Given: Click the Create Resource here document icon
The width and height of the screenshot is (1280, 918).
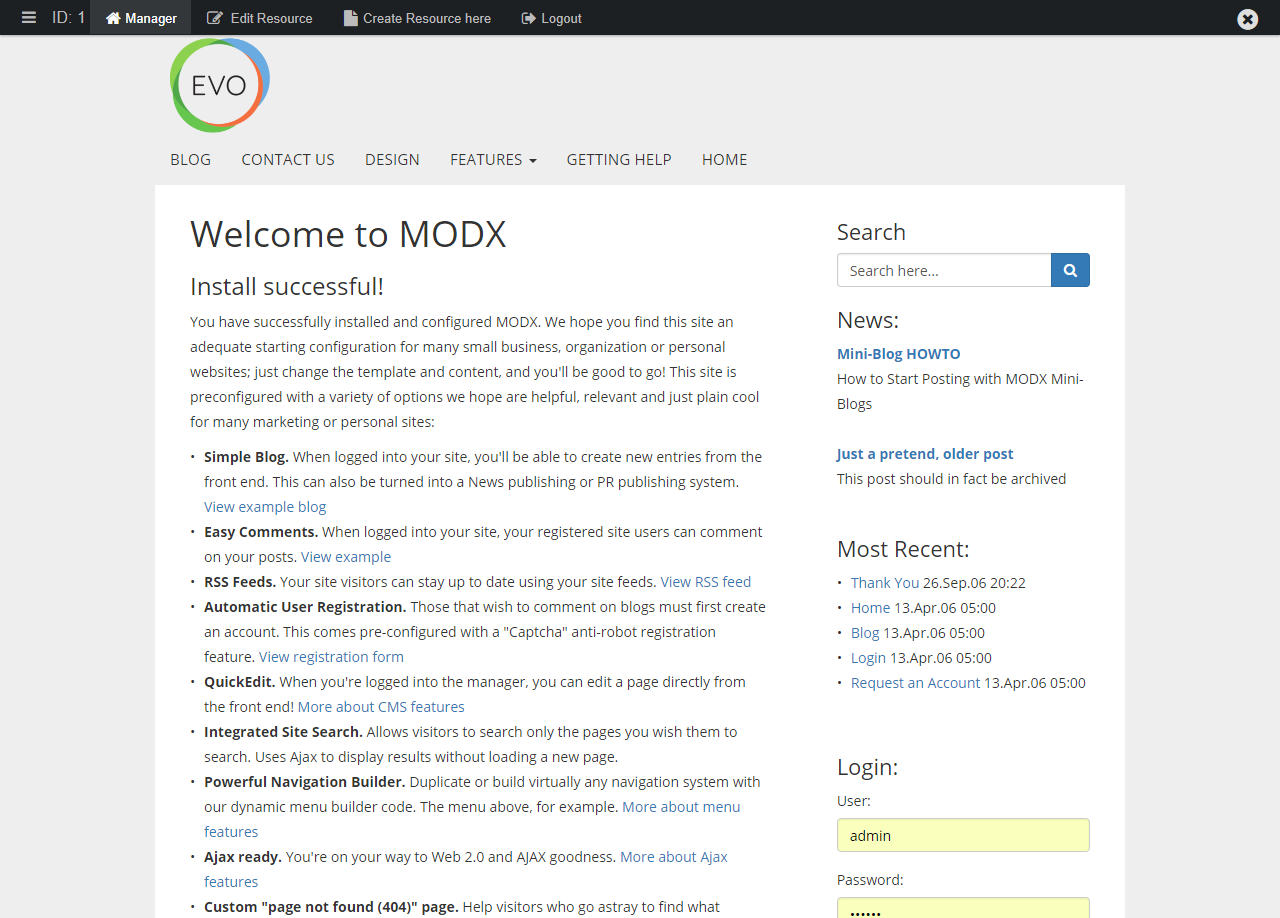Looking at the screenshot, I should click(x=349, y=17).
